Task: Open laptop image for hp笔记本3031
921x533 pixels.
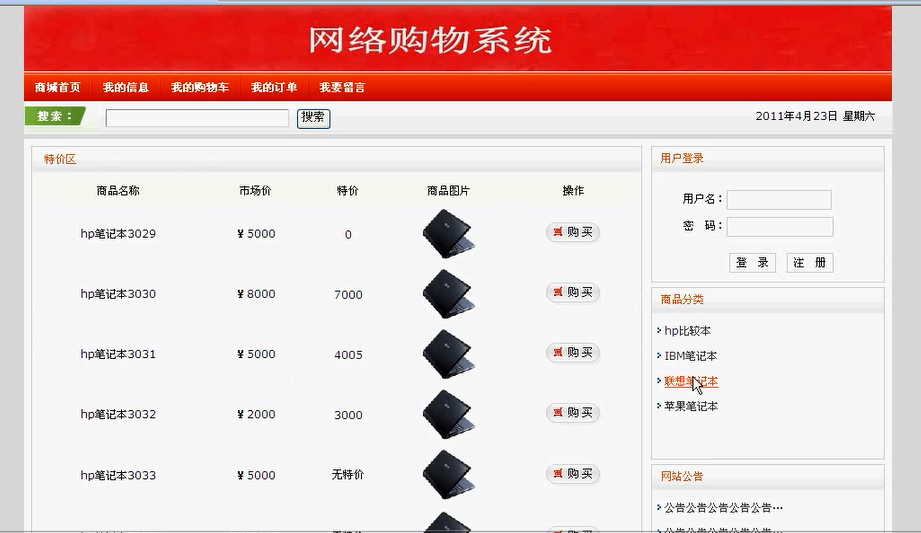Action: point(448,354)
